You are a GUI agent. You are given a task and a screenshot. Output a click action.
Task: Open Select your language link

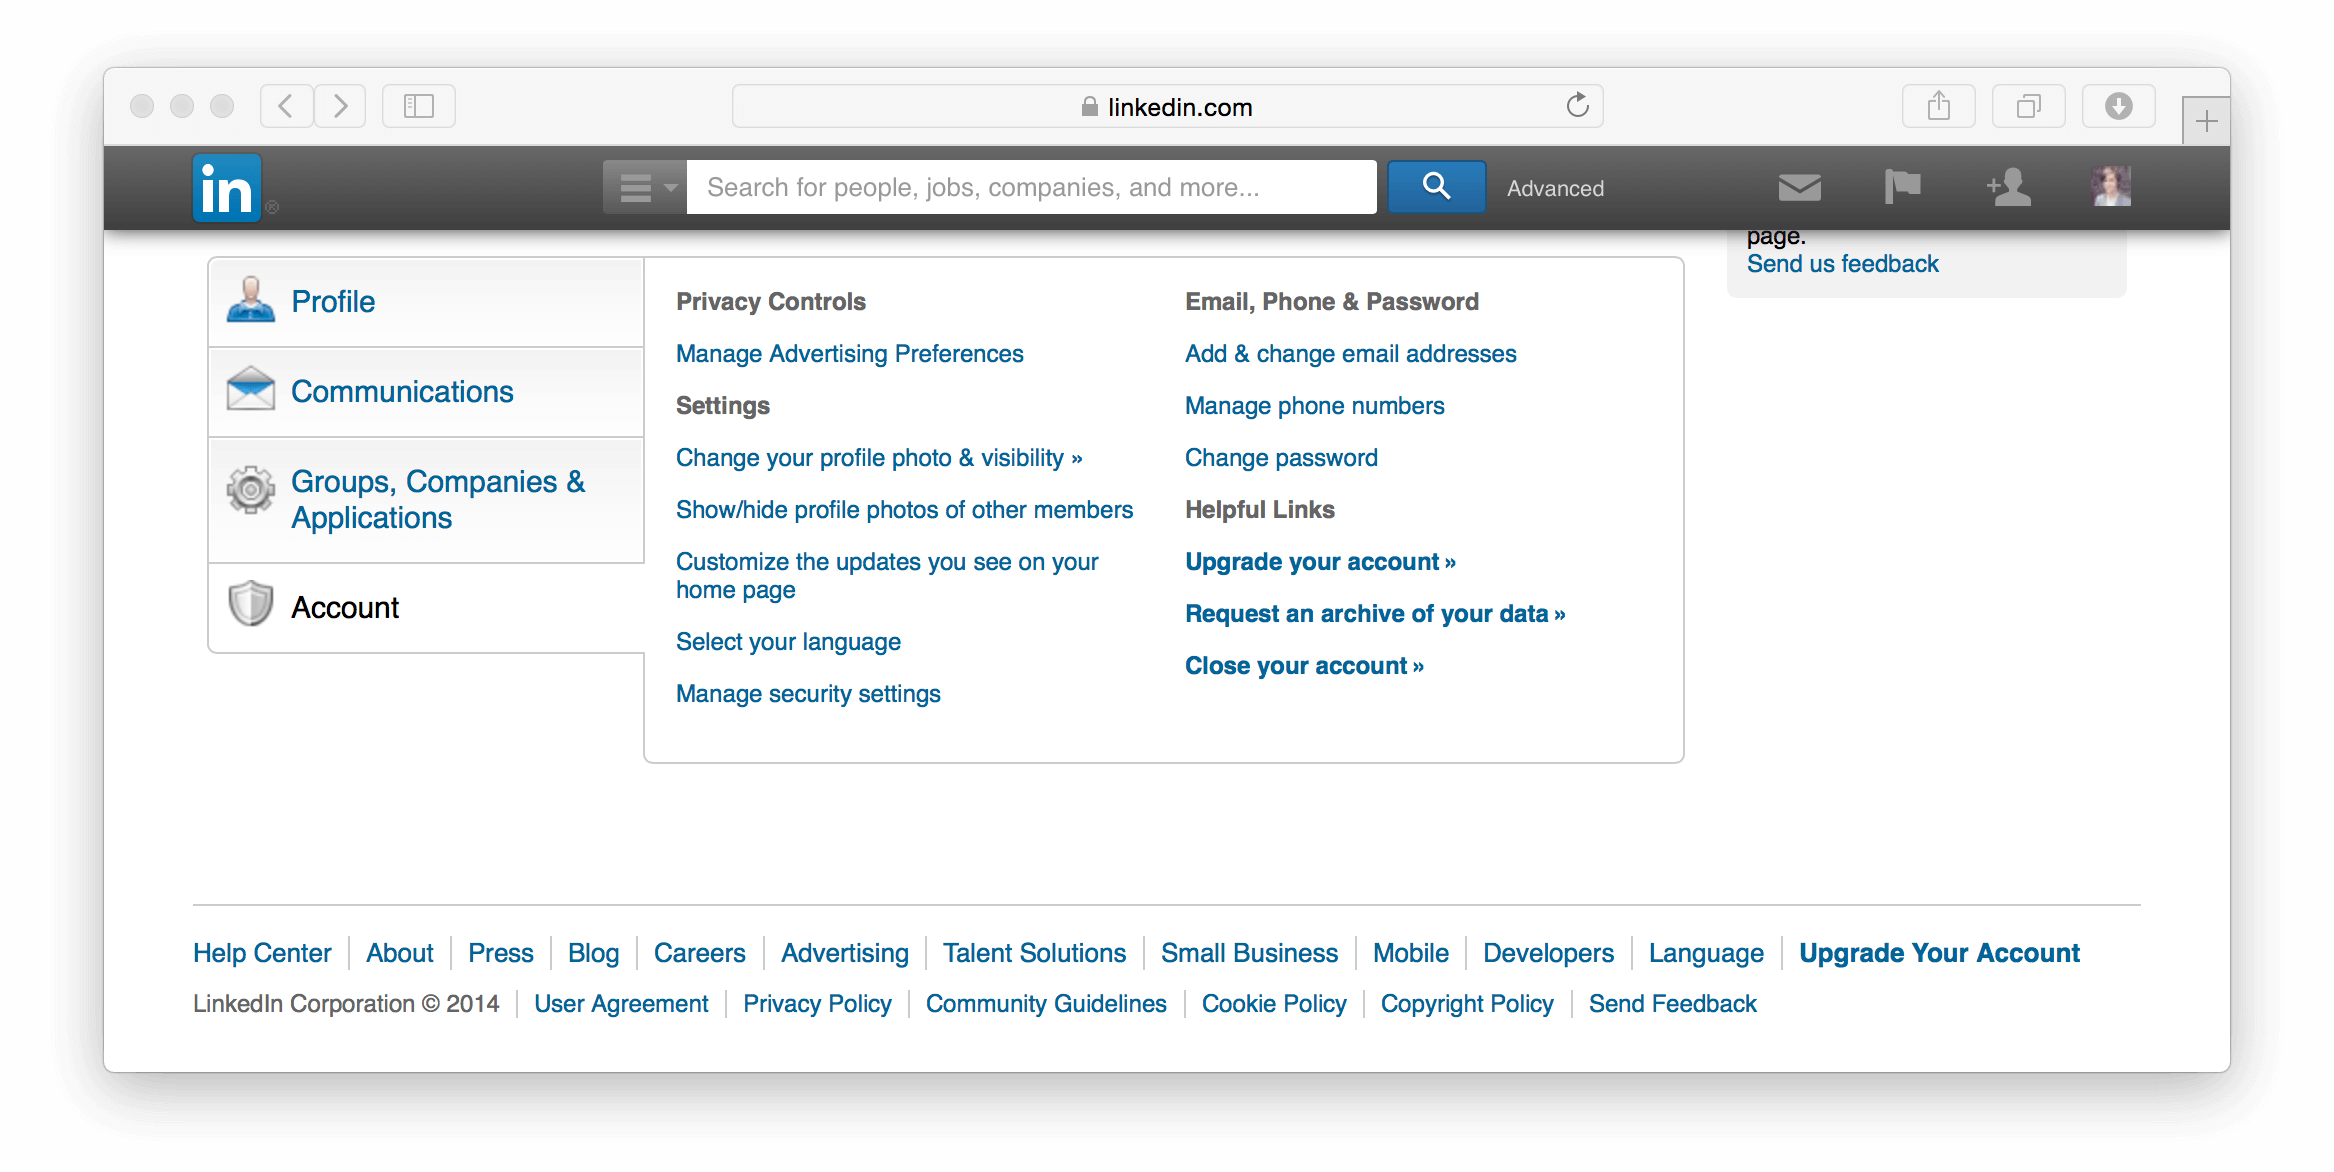click(788, 642)
